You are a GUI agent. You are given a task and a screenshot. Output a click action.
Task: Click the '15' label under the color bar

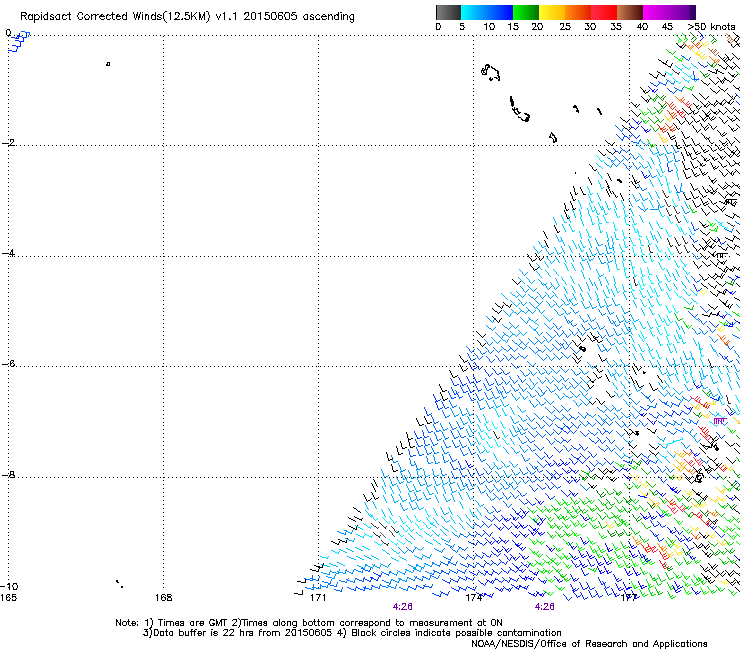pyautogui.click(x=513, y=27)
